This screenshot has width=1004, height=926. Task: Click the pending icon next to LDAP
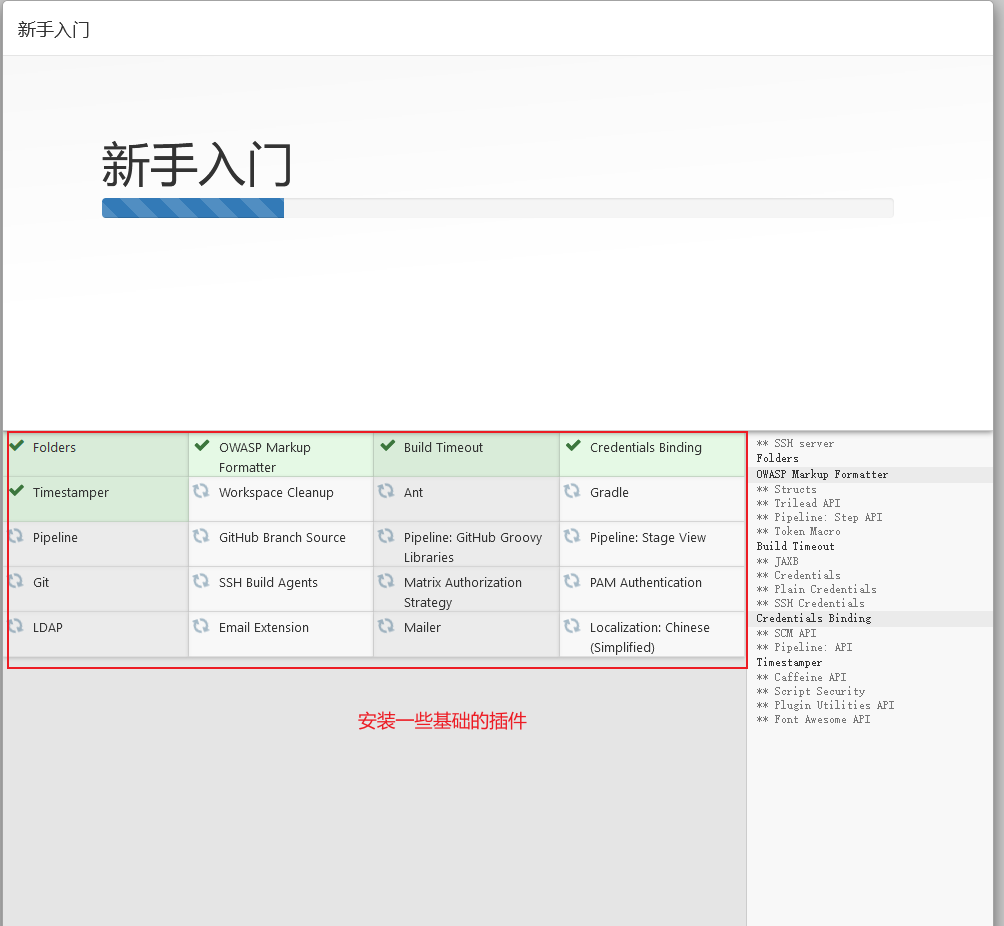click(16, 626)
